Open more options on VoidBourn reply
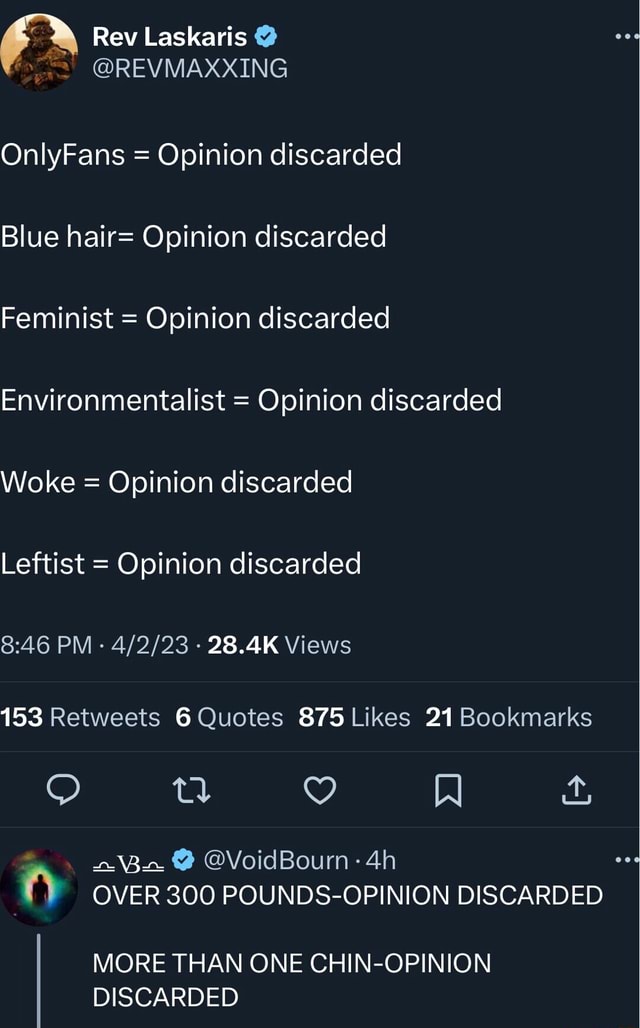 point(625,859)
